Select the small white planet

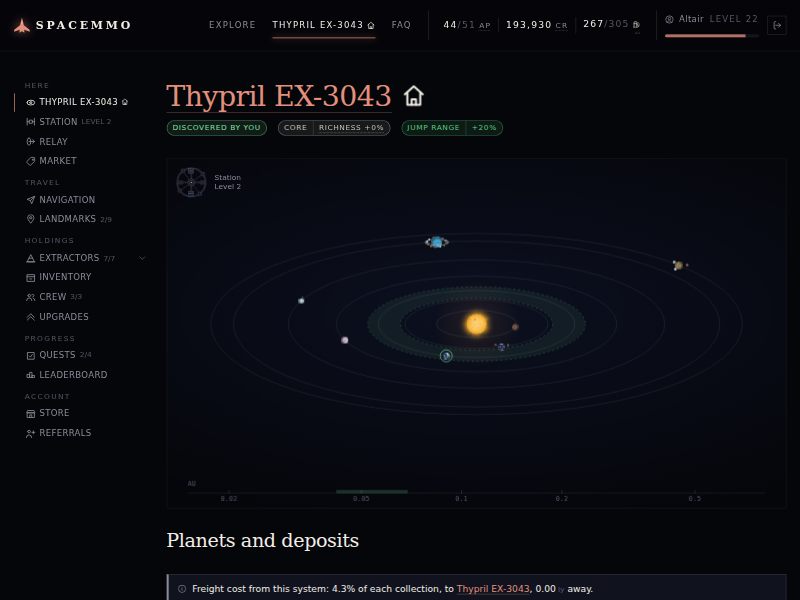[x=302, y=301]
